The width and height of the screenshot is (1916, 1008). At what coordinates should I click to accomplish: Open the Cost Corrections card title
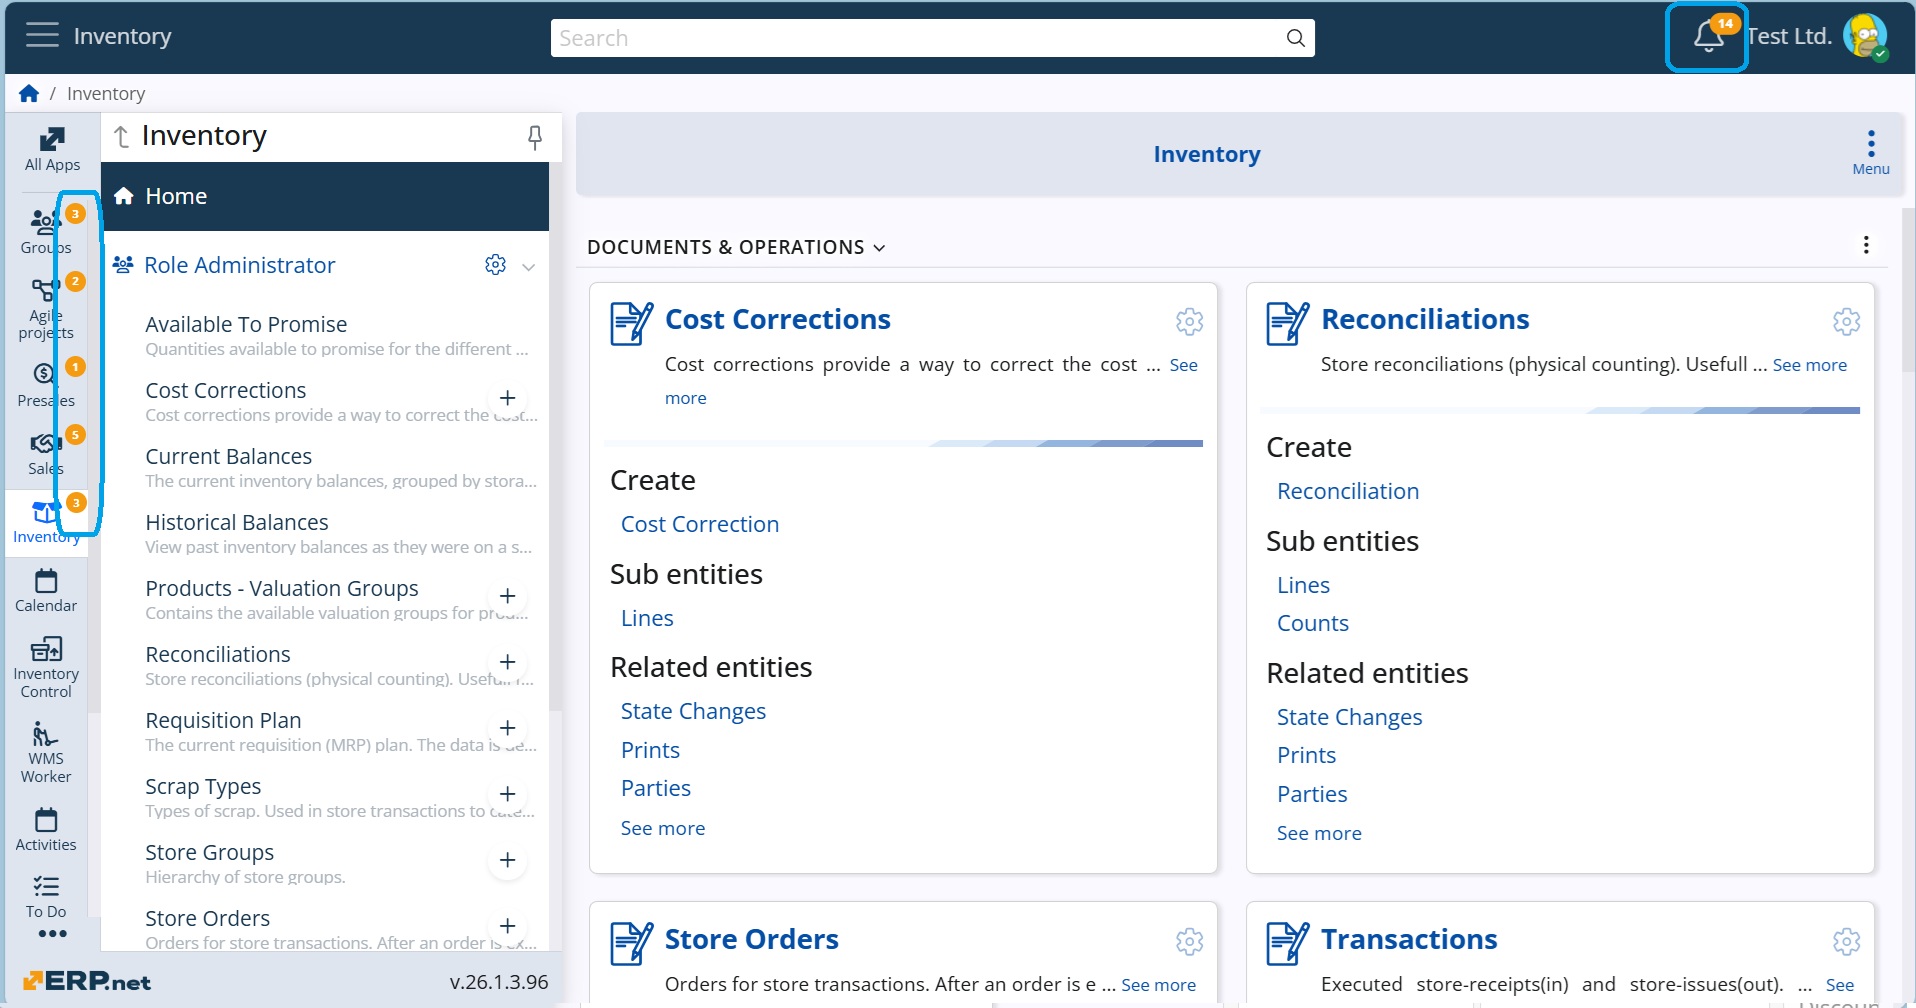coord(778,319)
